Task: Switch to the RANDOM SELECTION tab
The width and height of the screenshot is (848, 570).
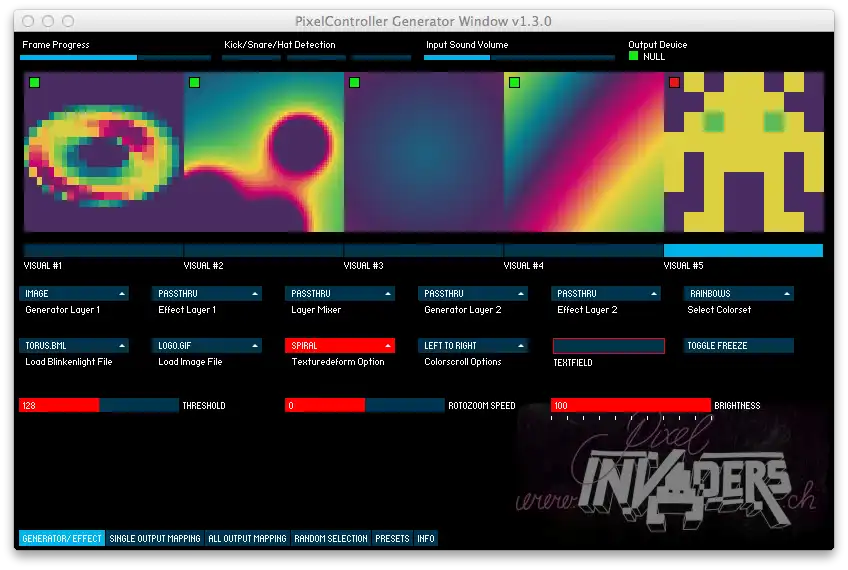Action: click(330, 539)
